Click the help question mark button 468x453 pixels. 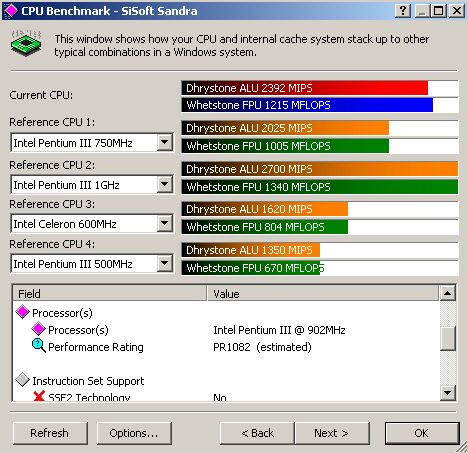pos(403,11)
